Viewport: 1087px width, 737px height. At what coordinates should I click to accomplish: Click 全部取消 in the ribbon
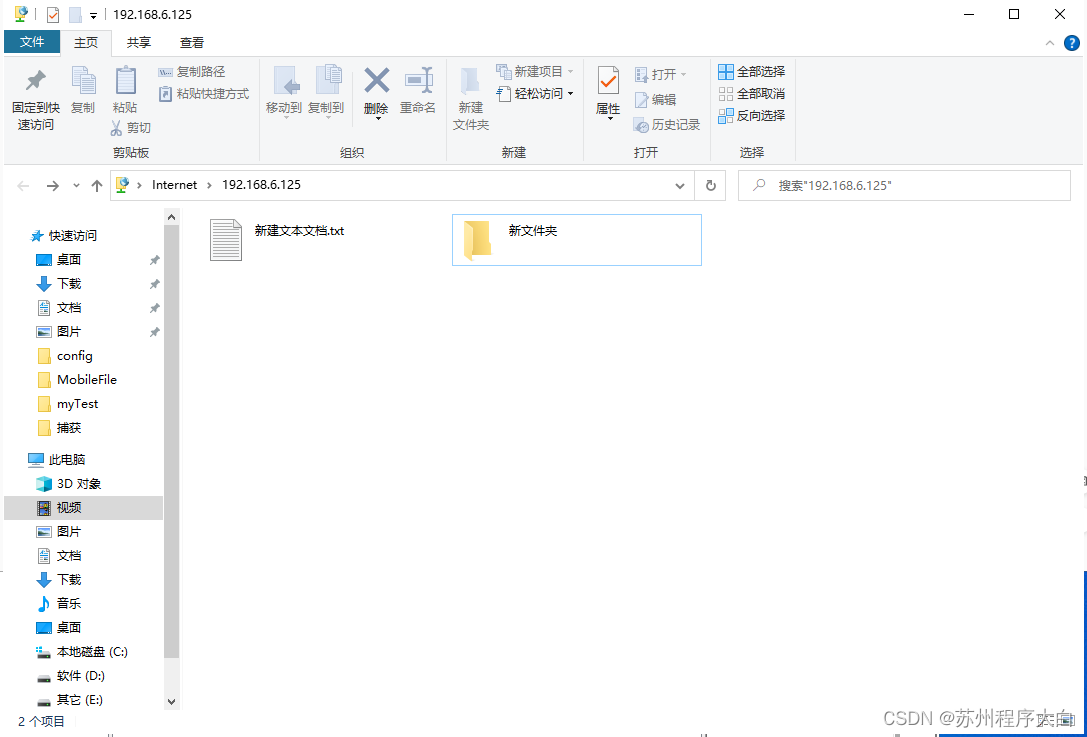[x=751, y=94]
